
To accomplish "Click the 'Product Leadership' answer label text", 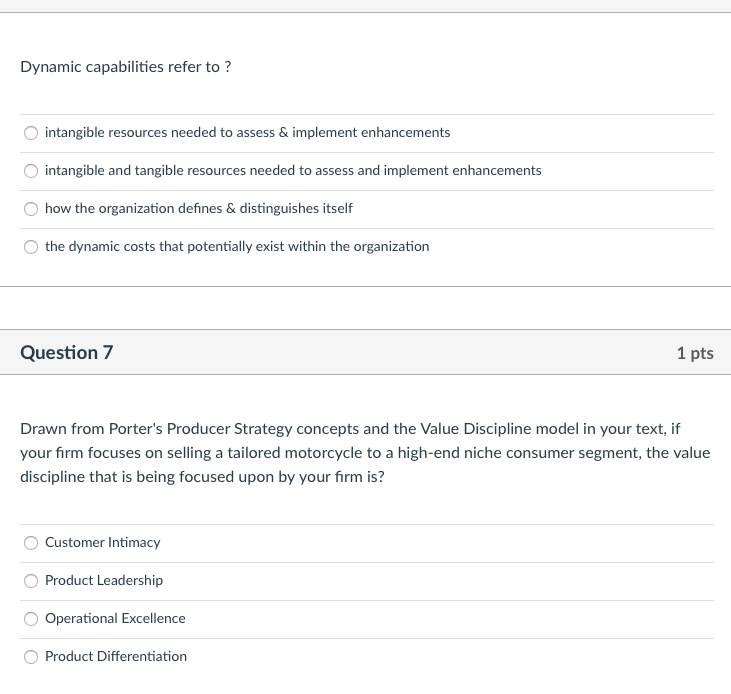I will 104,581.
